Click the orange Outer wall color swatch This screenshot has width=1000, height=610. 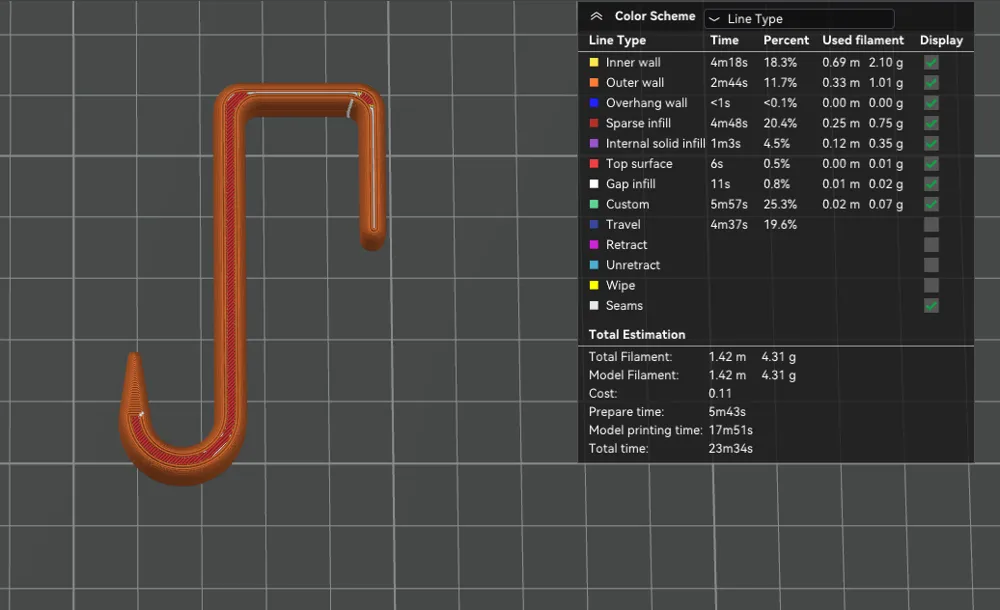[594, 82]
